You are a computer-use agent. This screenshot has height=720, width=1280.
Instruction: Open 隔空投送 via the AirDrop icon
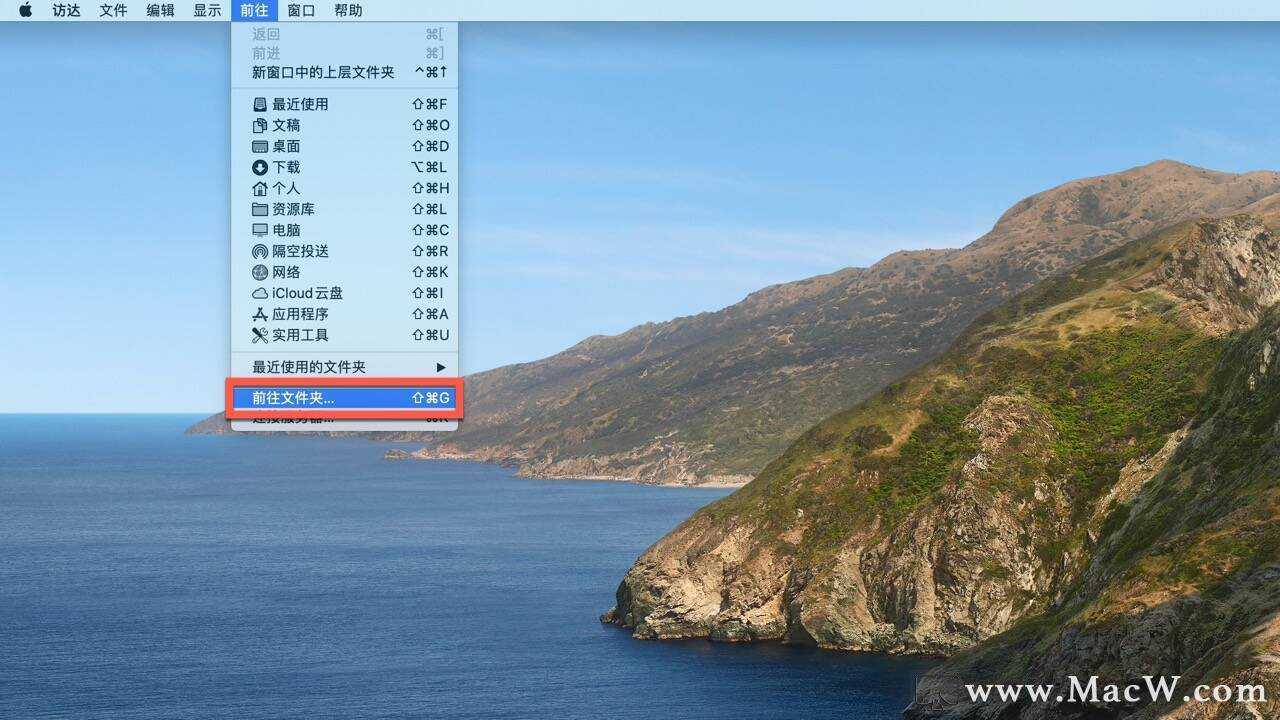(x=260, y=251)
